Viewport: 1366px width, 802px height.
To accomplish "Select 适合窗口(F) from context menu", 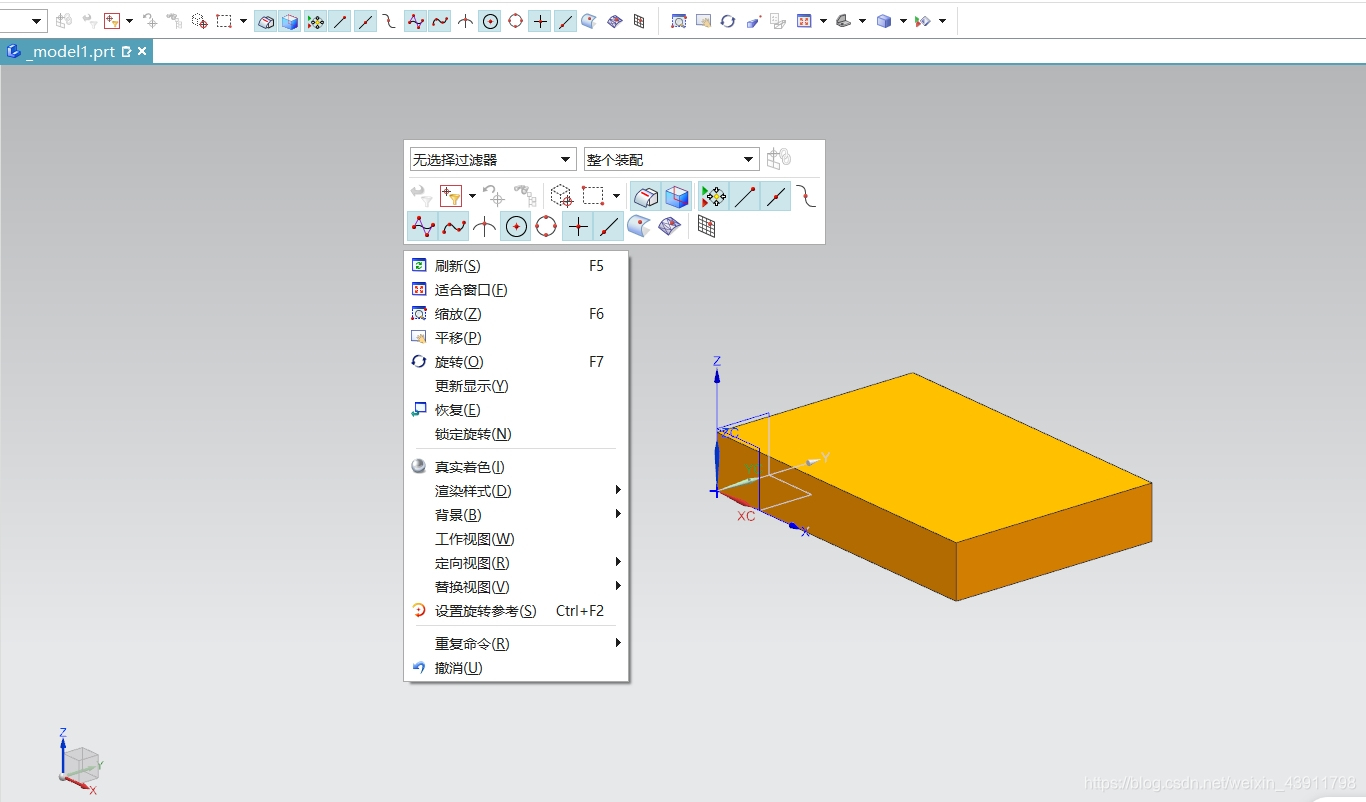I will [516, 290].
